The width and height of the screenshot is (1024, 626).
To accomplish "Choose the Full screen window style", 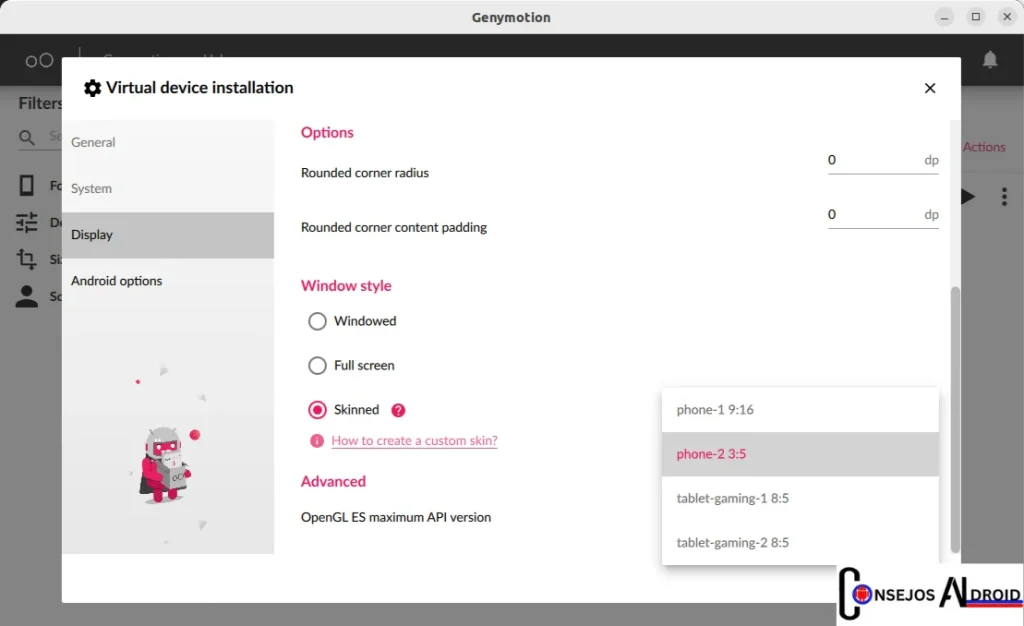I will (317, 366).
